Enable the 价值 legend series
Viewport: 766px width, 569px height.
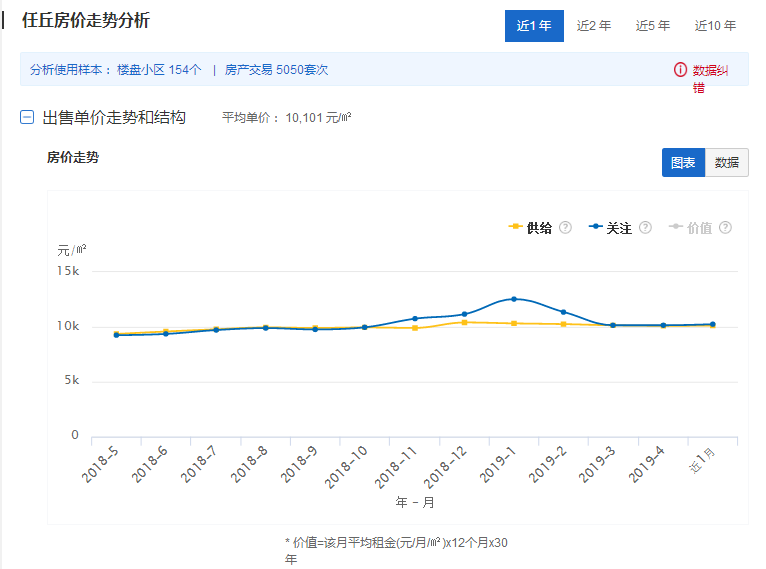[690, 228]
